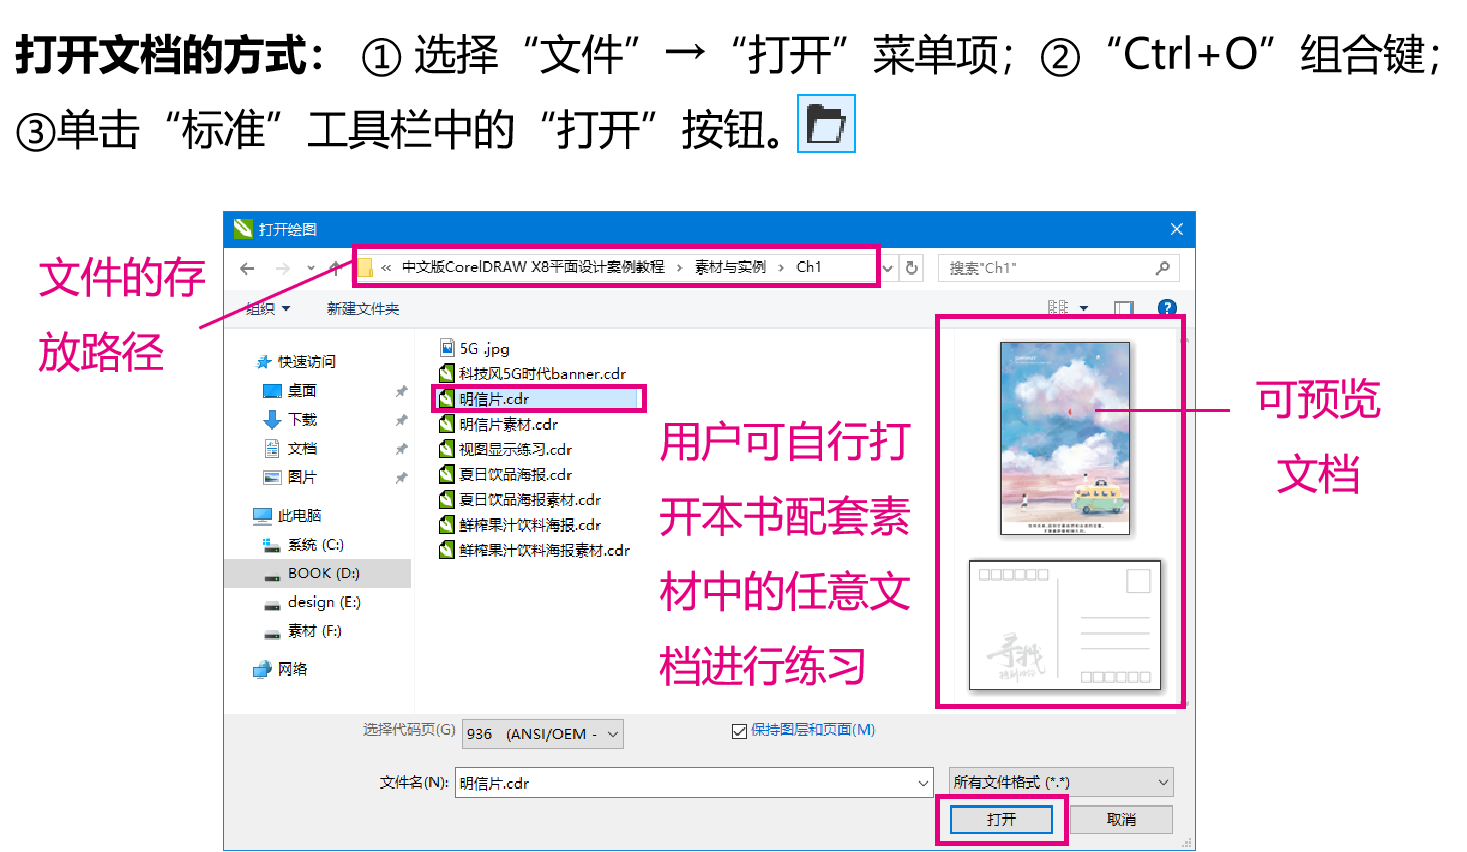Toggle the preview pane icon

pyautogui.click(x=1124, y=308)
